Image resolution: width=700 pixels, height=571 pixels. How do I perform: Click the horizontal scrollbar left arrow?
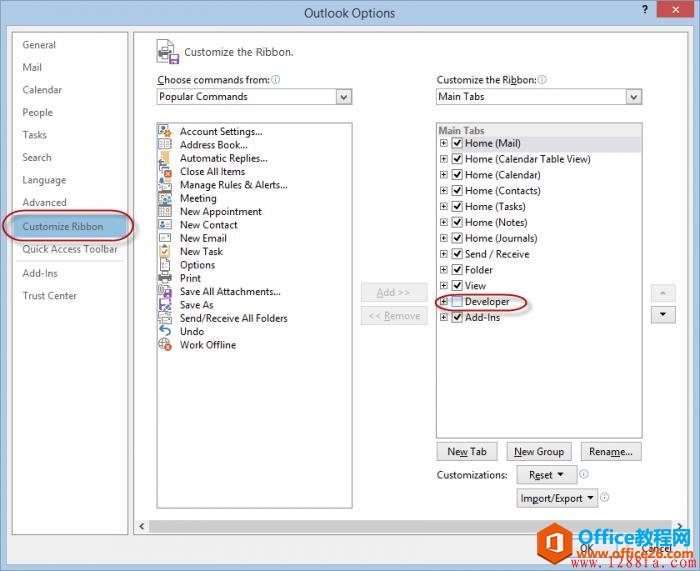click(142, 526)
